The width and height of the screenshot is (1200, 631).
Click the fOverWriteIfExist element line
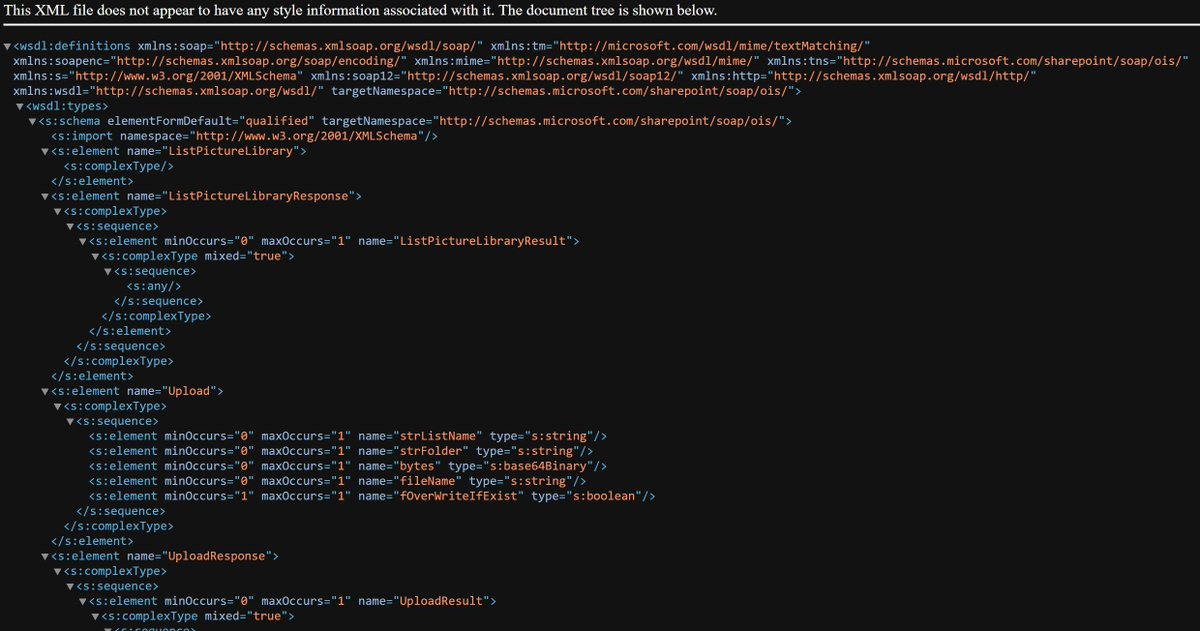372,496
